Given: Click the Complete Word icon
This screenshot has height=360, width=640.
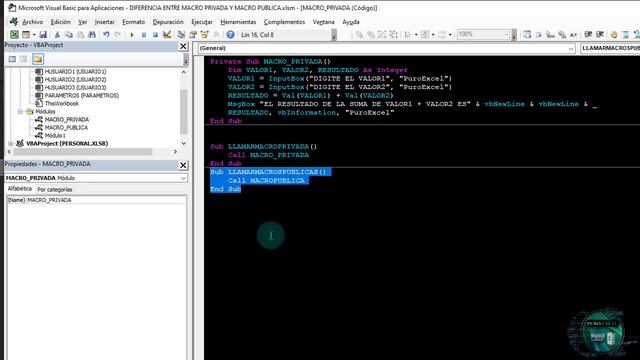Looking at the screenshot, I should point(573,35).
